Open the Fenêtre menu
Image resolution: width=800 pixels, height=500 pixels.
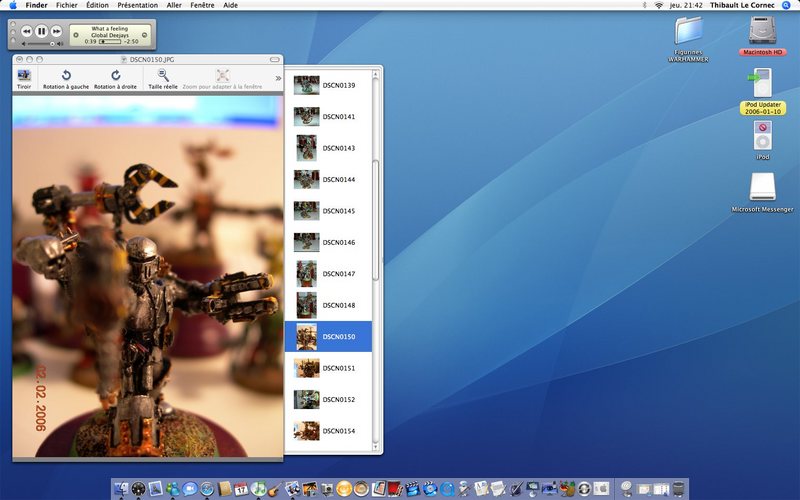(202, 5)
